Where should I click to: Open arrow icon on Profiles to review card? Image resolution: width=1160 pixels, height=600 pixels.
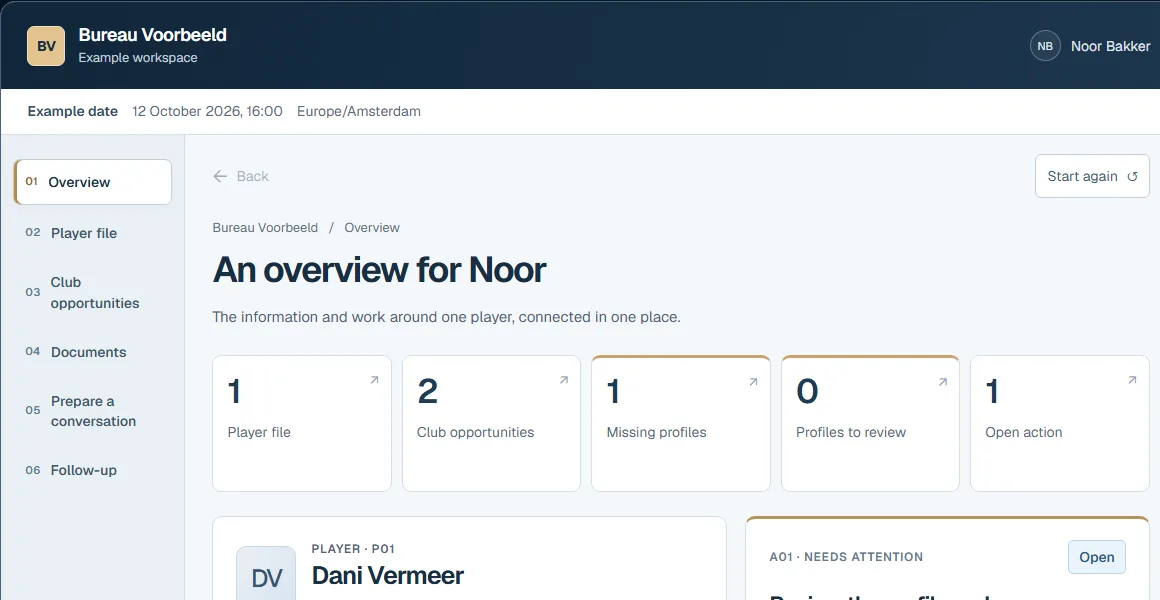coord(942,382)
